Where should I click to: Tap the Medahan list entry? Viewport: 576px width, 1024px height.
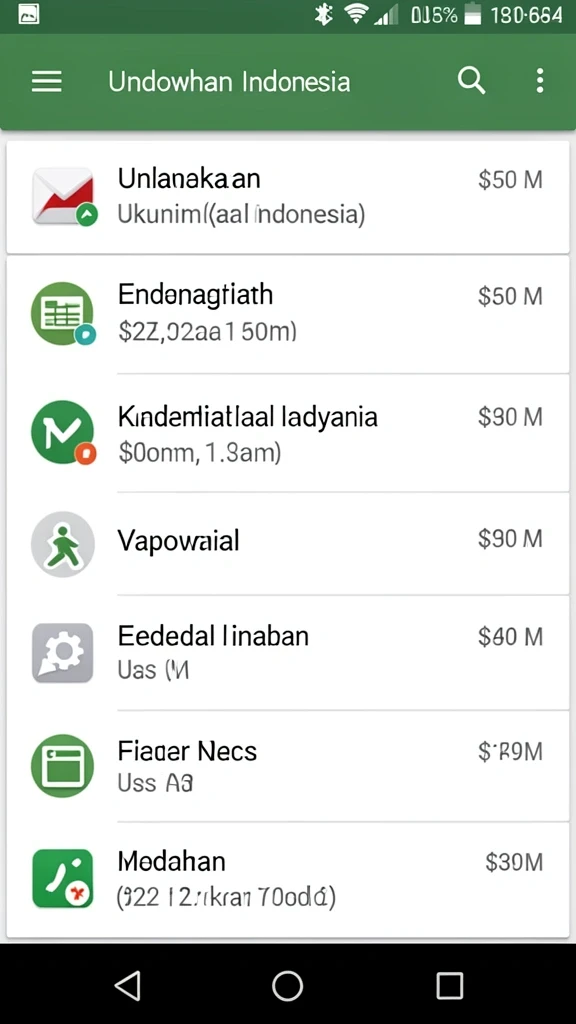(x=288, y=880)
